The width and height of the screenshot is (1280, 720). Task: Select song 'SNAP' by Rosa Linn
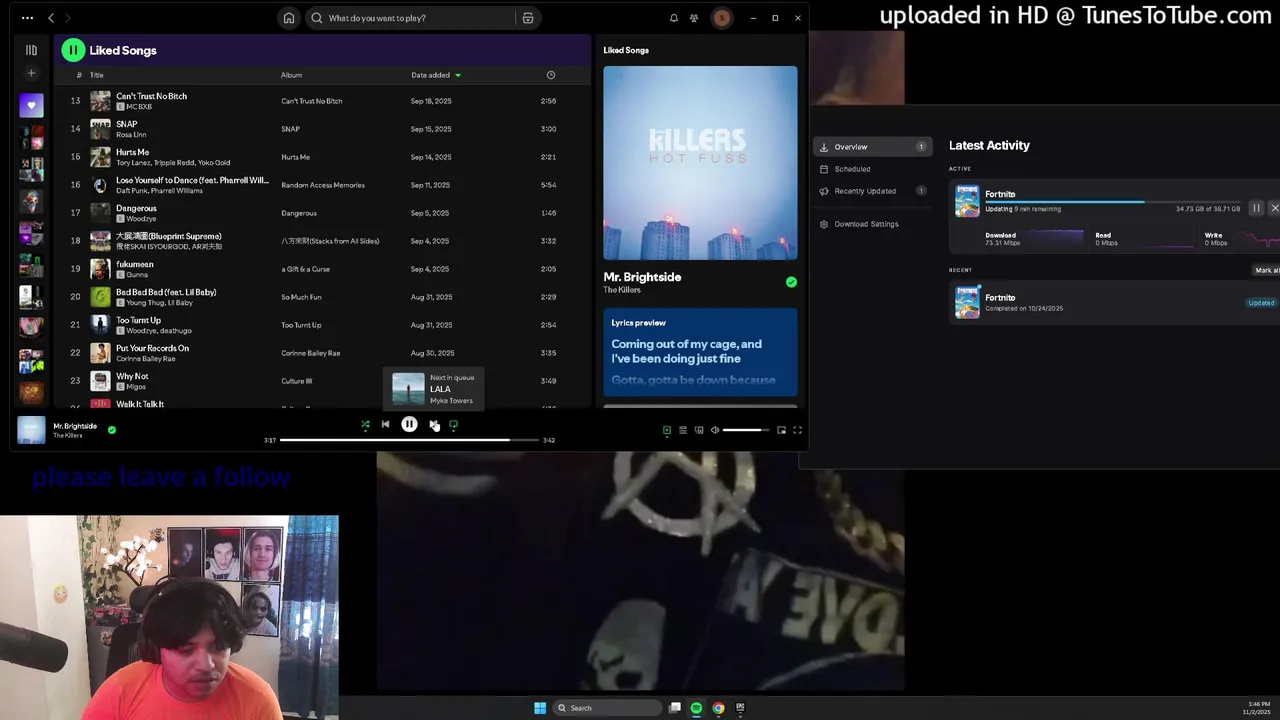point(320,129)
